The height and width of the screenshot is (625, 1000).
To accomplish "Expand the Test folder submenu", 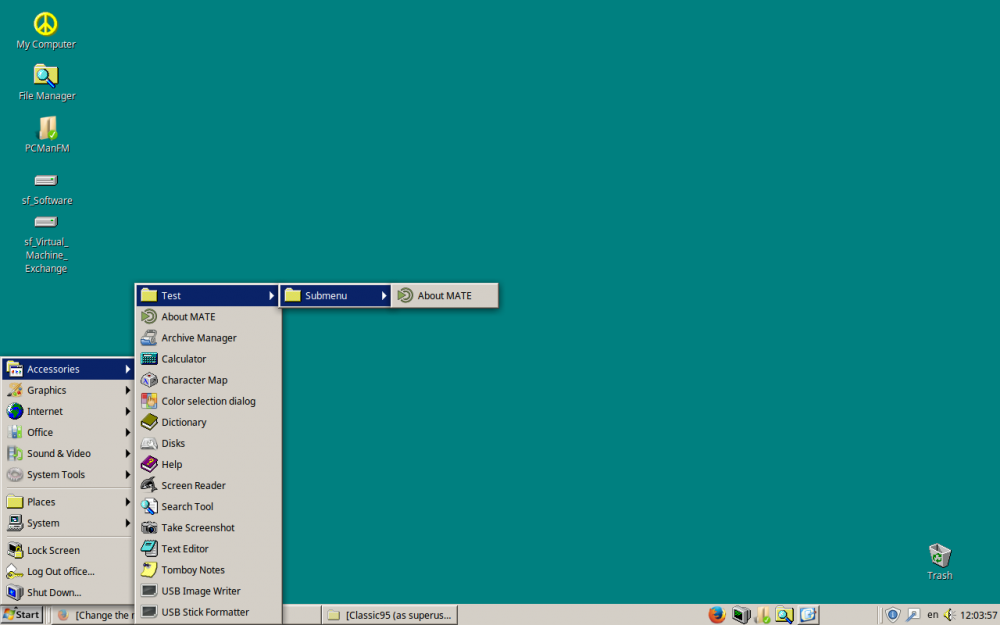I will tap(208, 295).
